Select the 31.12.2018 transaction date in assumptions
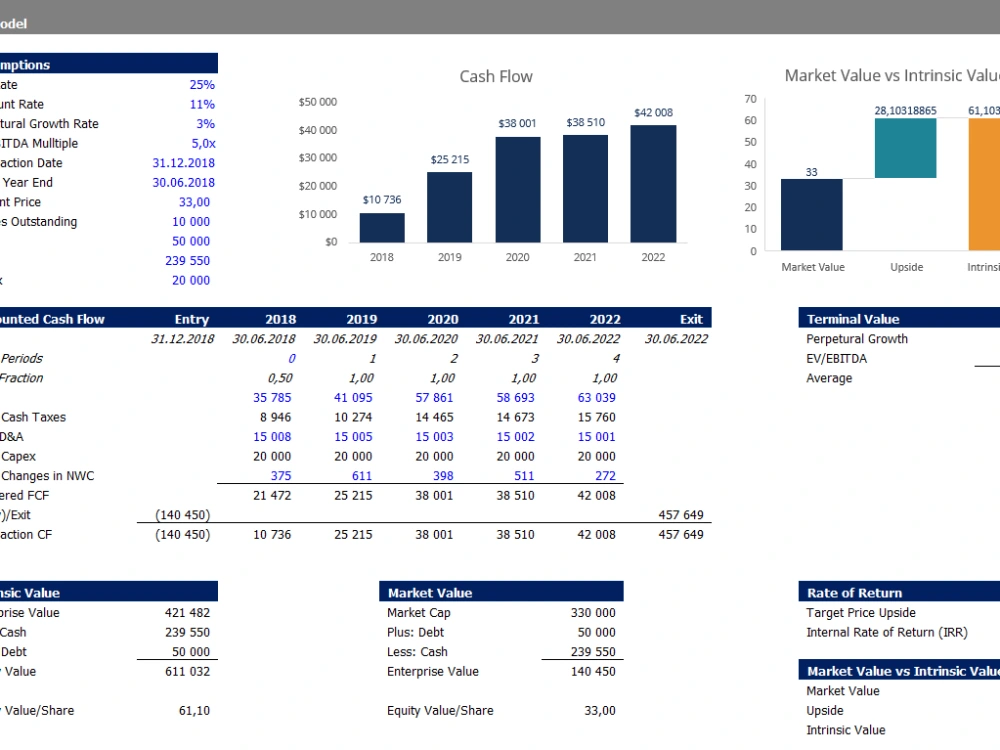 183,163
